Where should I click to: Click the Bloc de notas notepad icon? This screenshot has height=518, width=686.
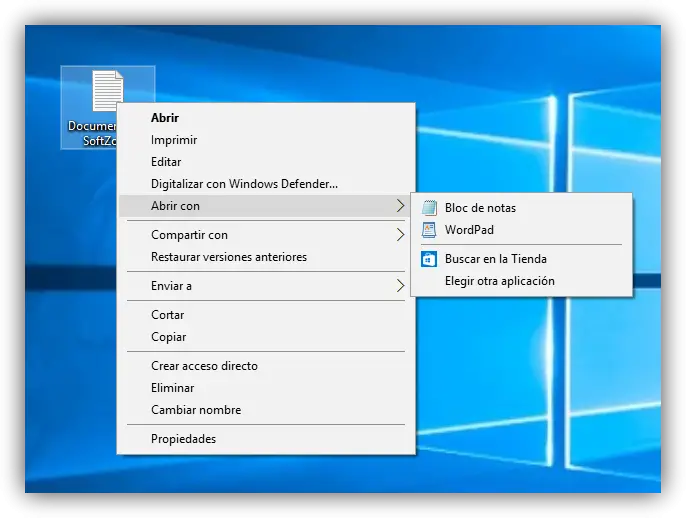(429, 208)
